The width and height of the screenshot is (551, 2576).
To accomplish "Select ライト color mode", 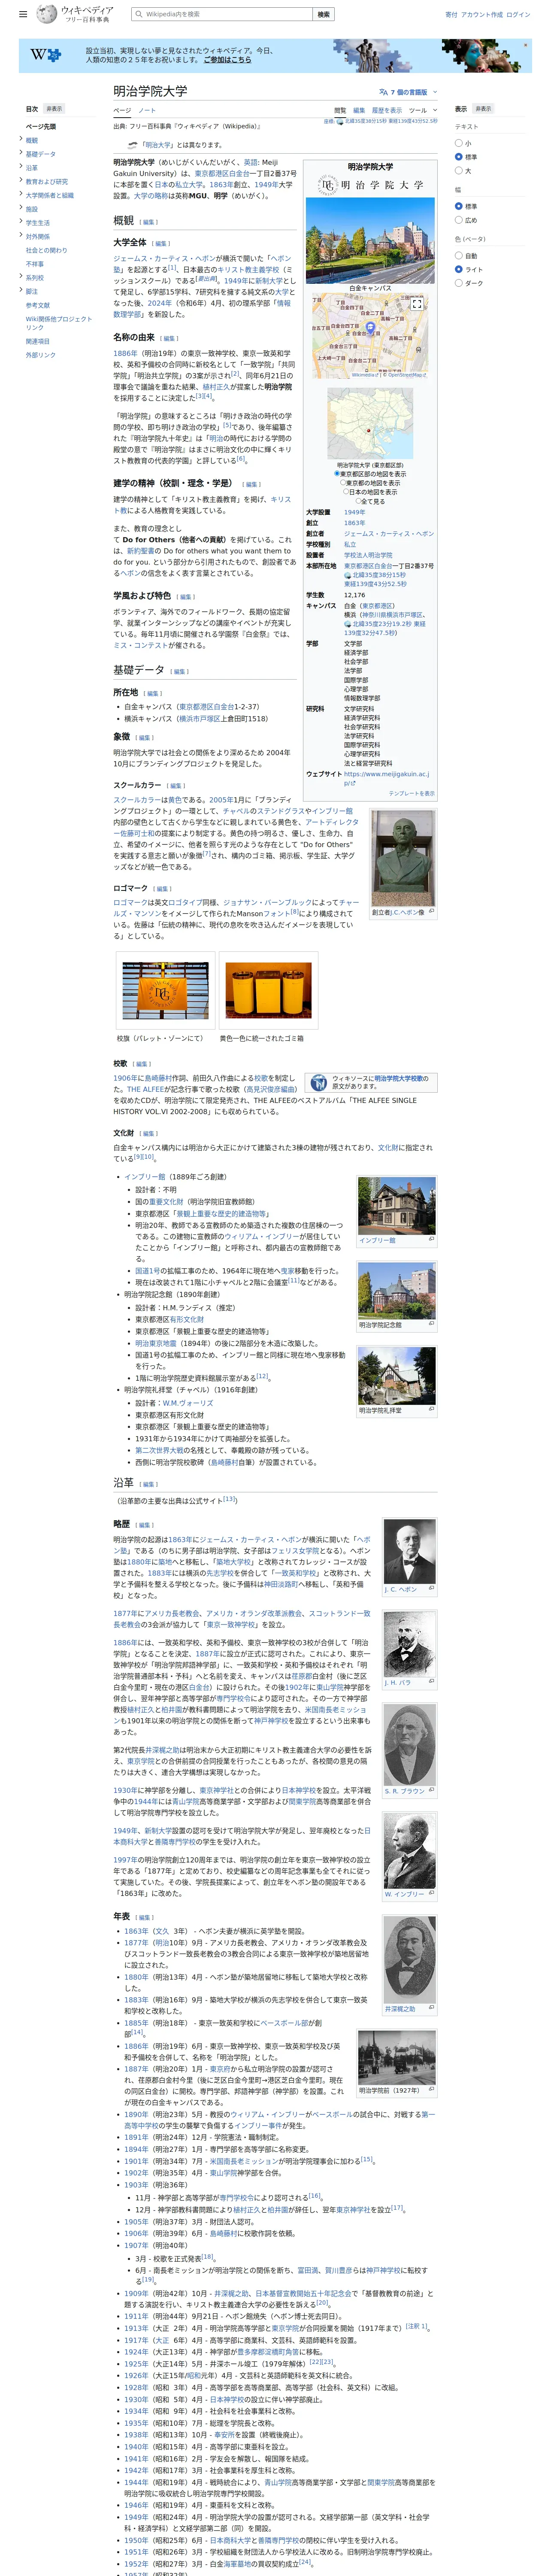I will point(459,269).
